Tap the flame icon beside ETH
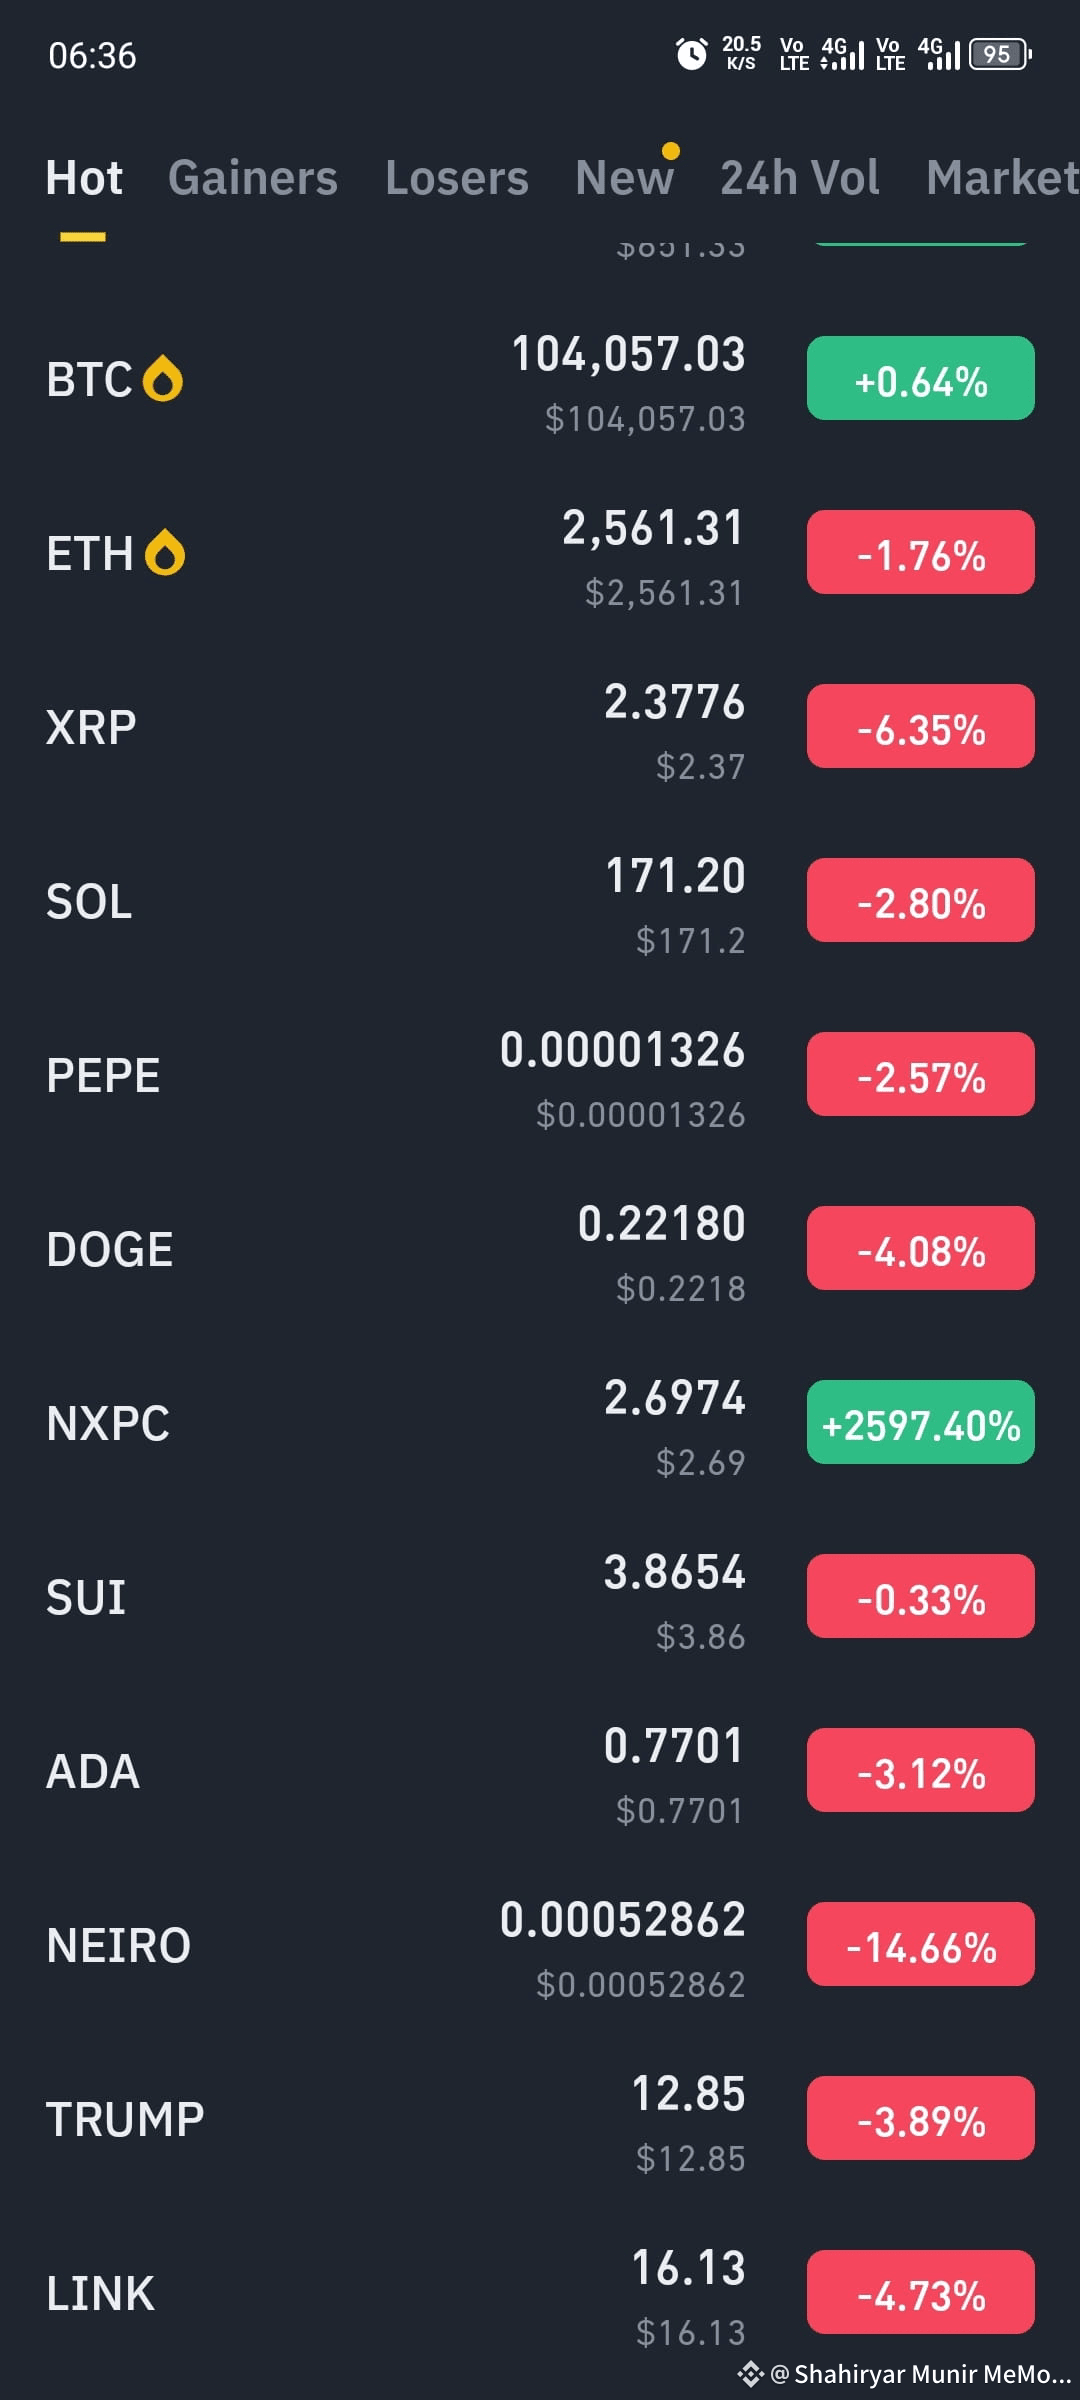 pyautogui.click(x=165, y=553)
